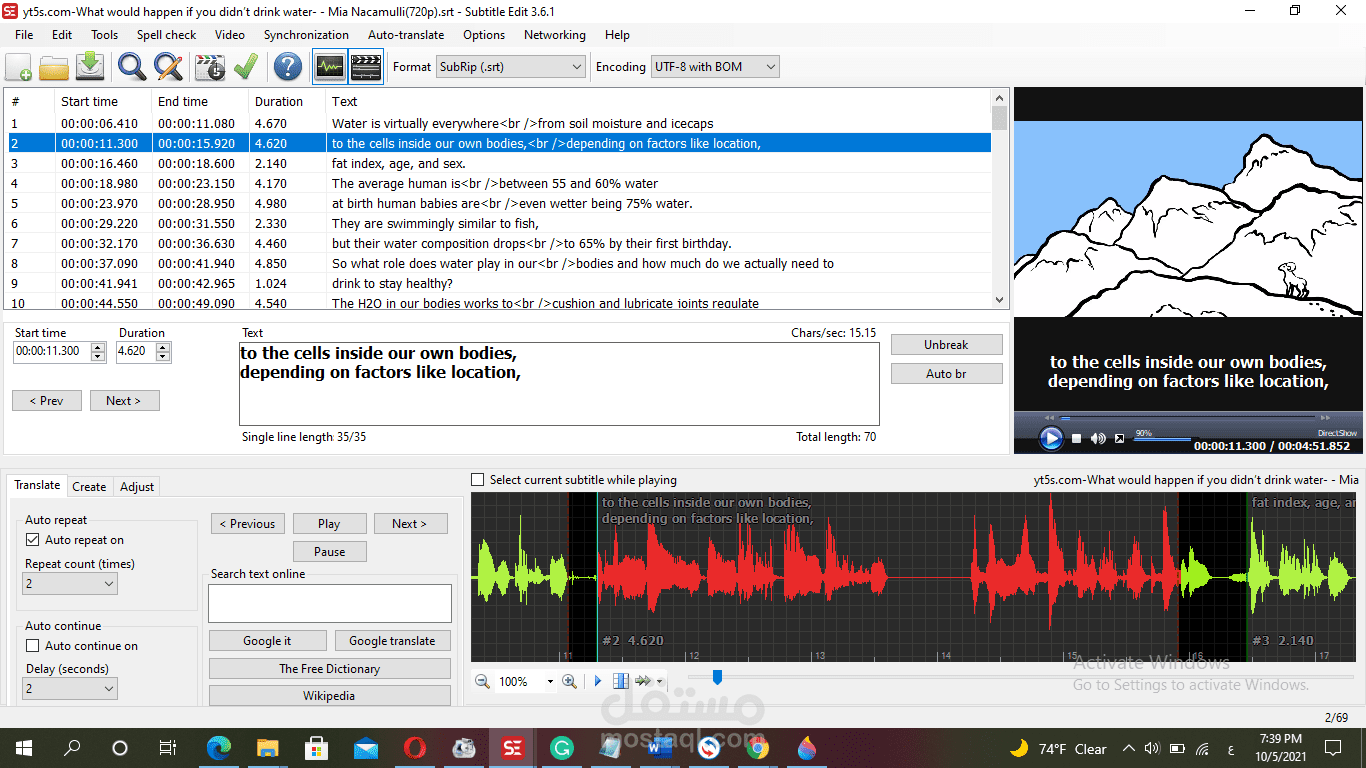Toggle the waveform display icon

point(327,66)
